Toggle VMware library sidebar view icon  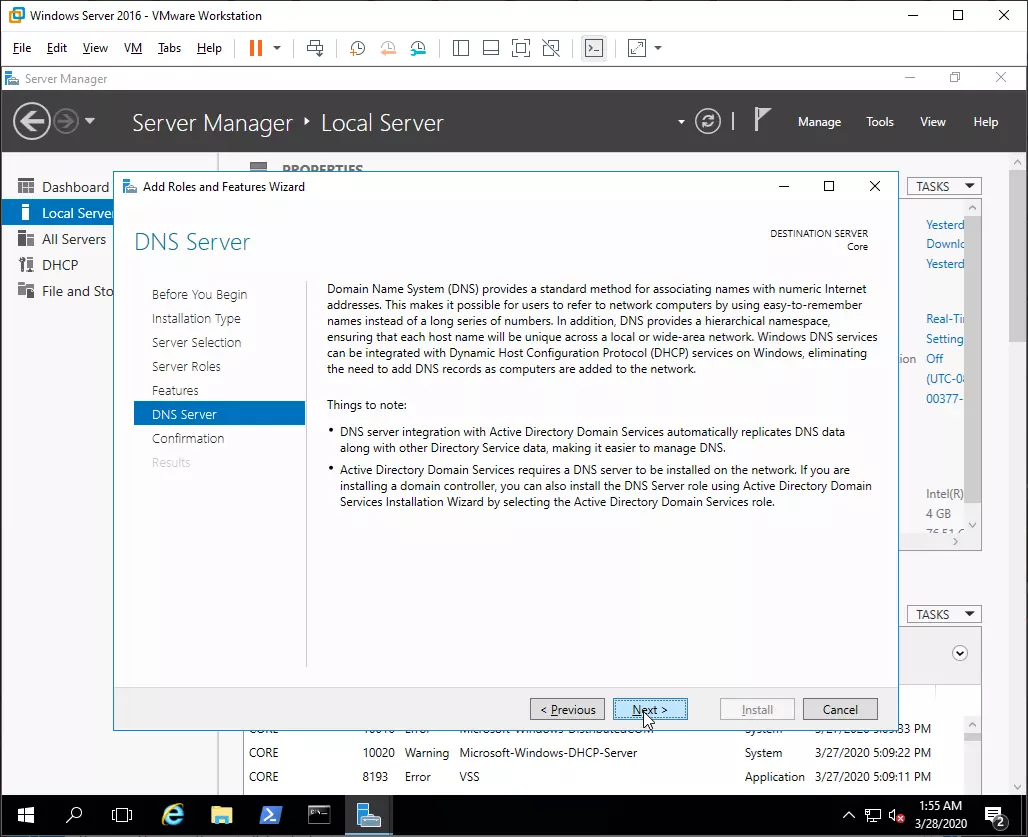pos(461,48)
